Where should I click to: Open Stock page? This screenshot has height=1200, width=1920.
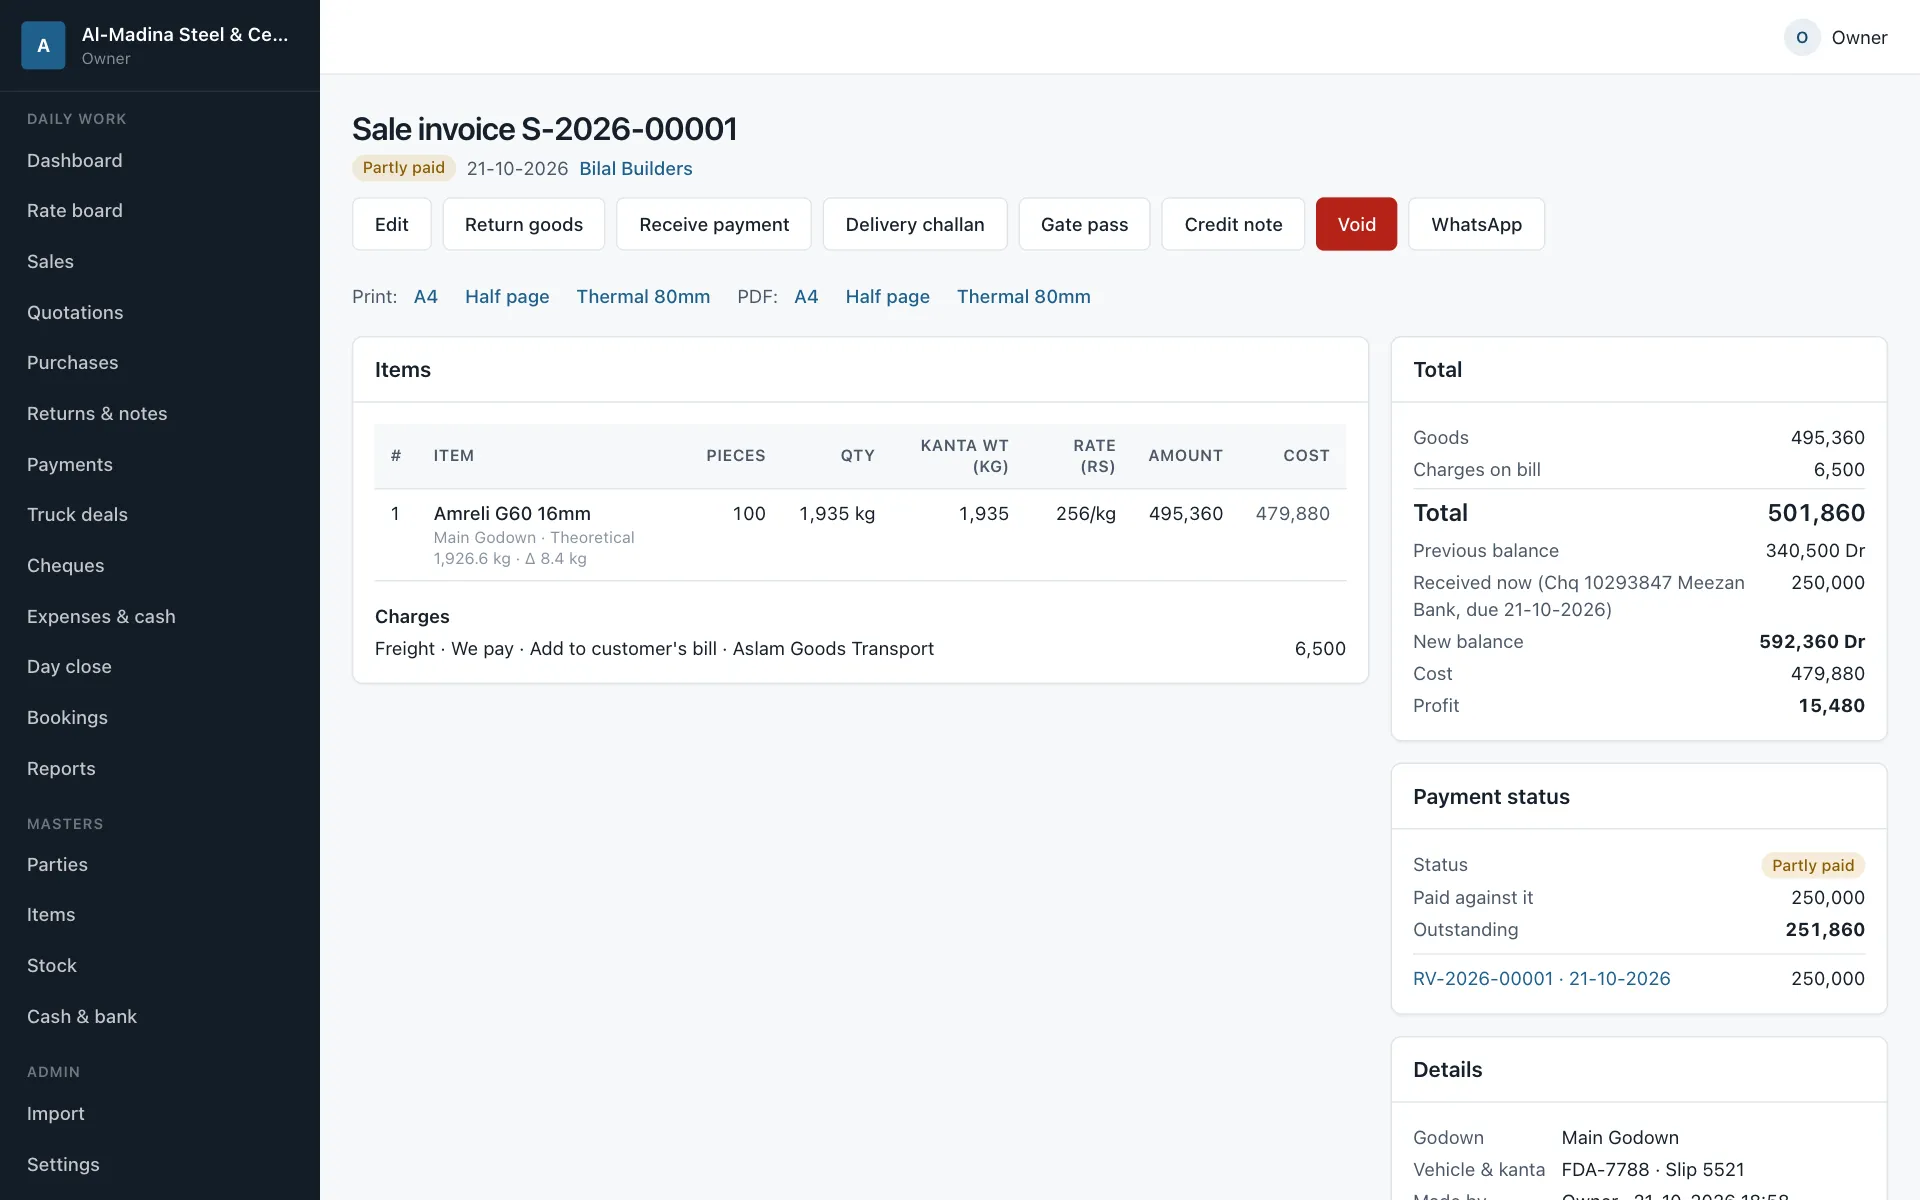point(52,966)
